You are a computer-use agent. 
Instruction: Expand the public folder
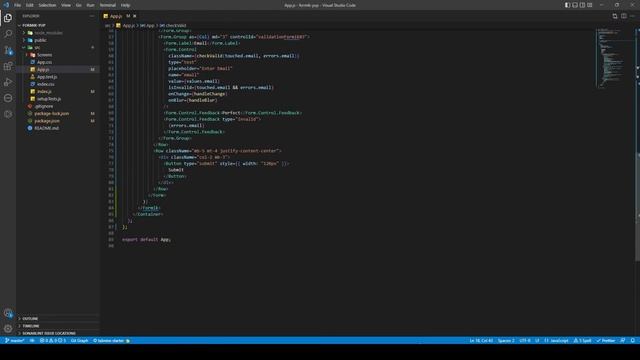pos(57,40)
